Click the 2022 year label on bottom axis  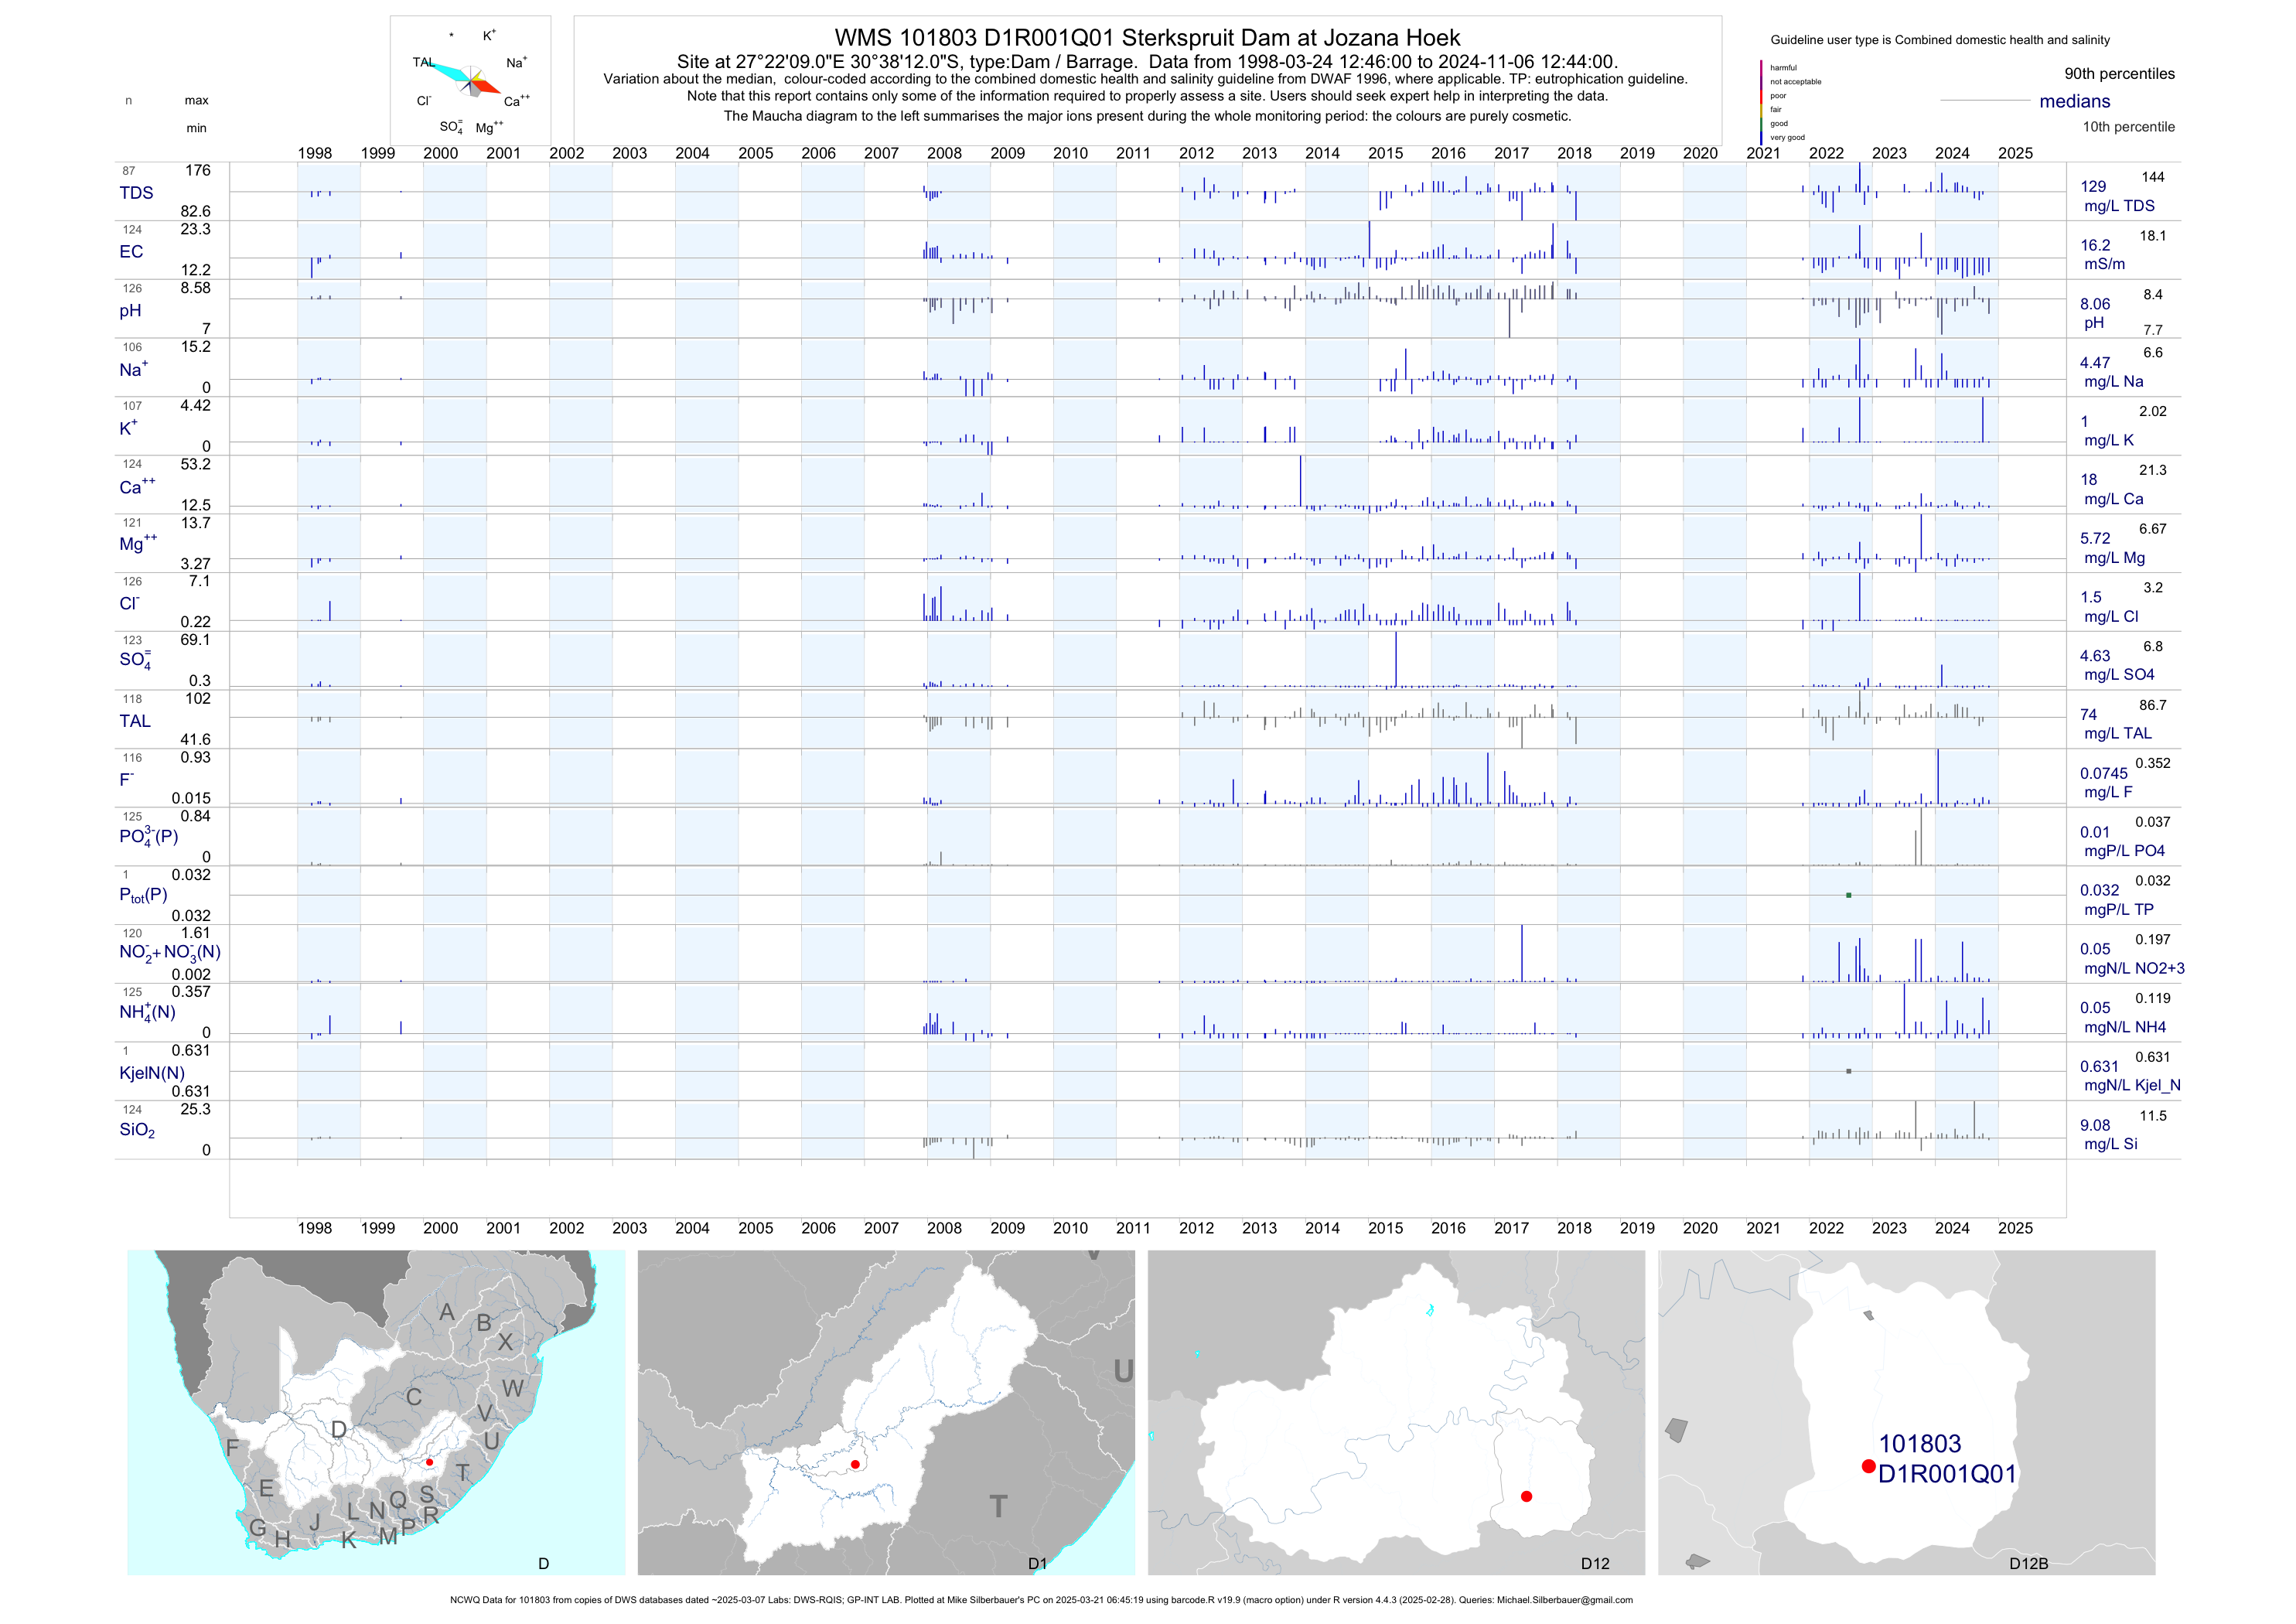click(1826, 1228)
